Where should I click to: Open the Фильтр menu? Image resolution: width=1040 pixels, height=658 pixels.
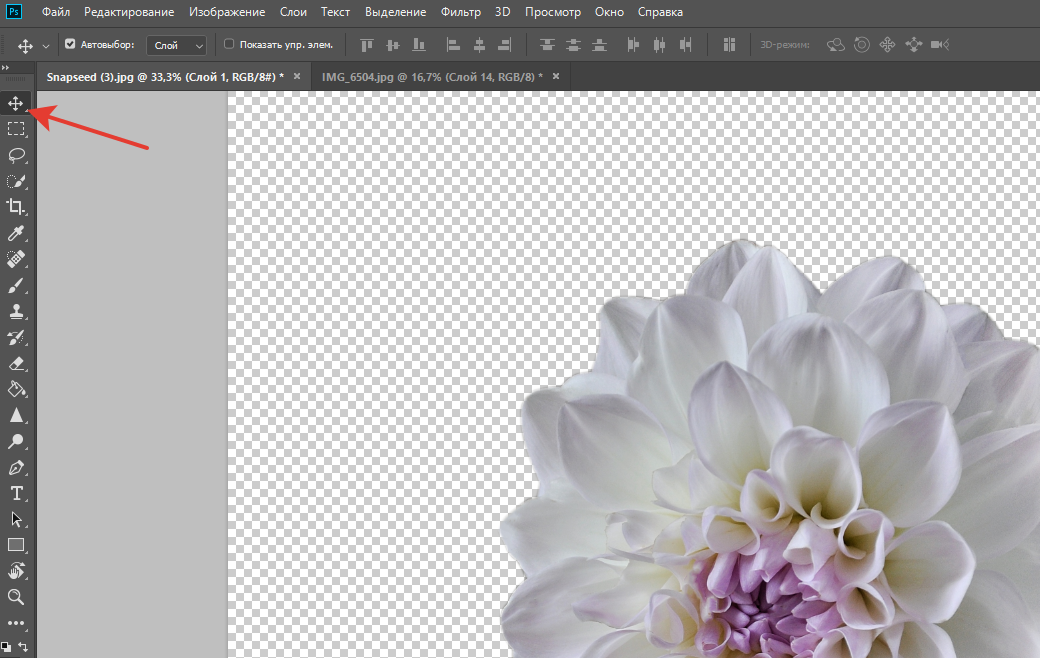(461, 12)
